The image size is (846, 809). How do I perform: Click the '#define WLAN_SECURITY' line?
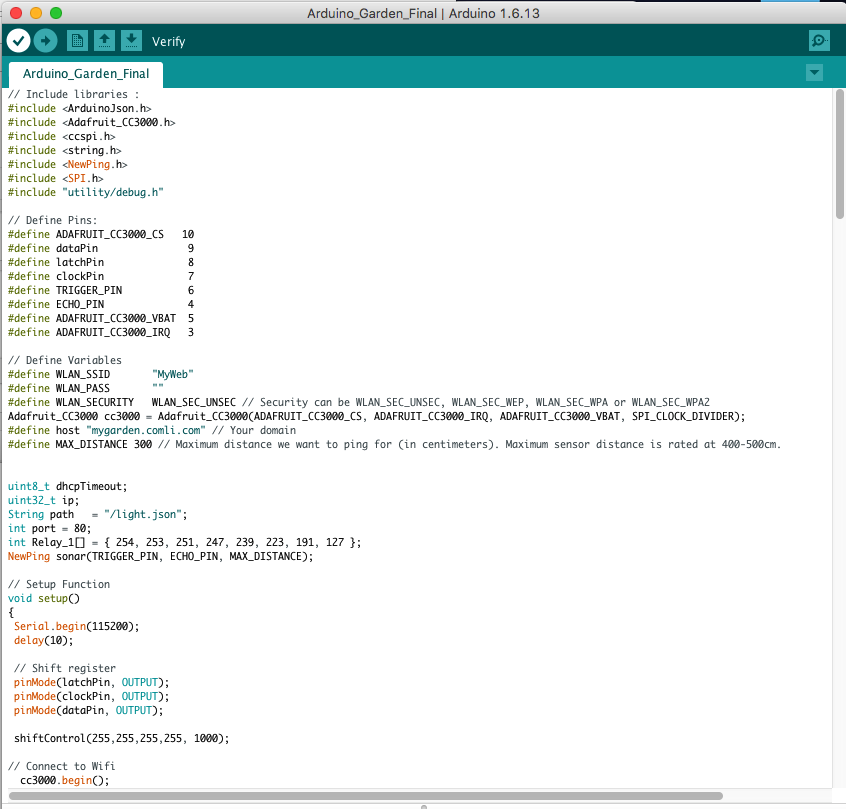pos(359,403)
